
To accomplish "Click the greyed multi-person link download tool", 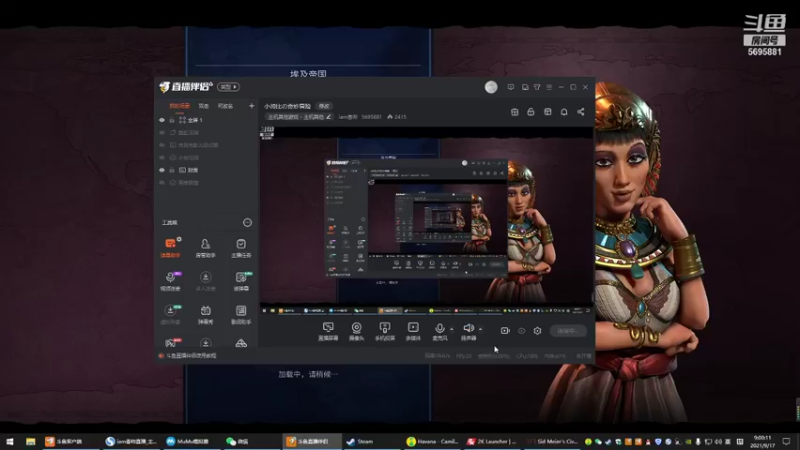I will coord(205,281).
